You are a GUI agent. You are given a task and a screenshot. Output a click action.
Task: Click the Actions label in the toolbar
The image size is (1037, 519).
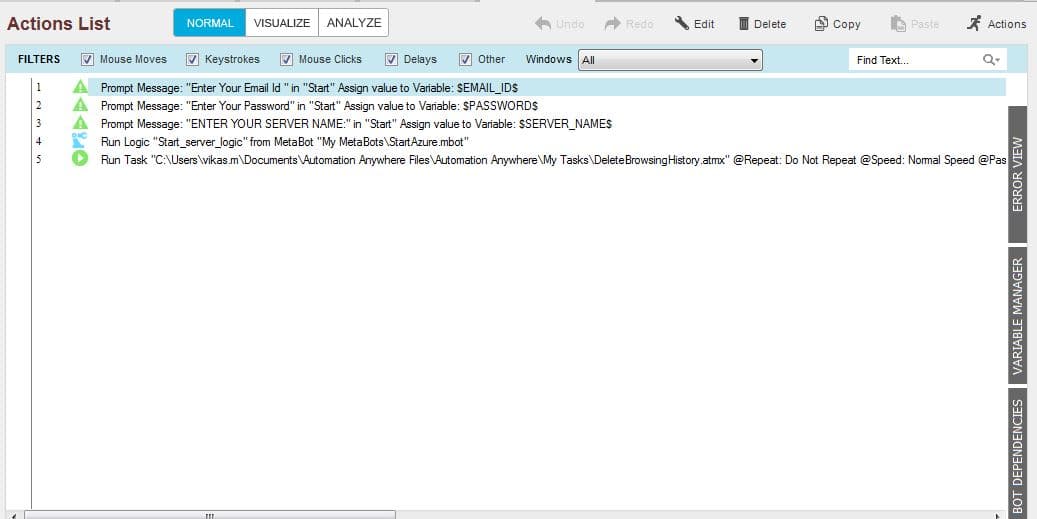click(1007, 24)
